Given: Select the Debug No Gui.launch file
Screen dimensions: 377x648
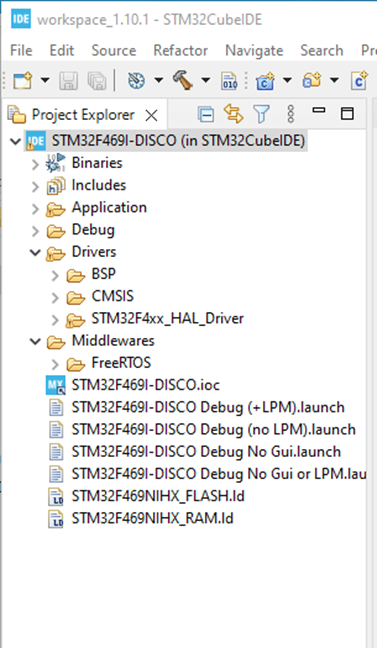Looking at the screenshot, I should 206,452.
